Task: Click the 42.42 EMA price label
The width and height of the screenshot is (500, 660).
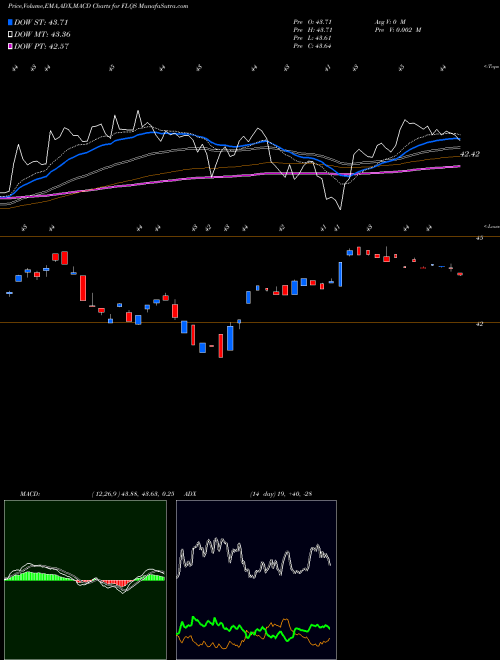Action: [470, 154]
